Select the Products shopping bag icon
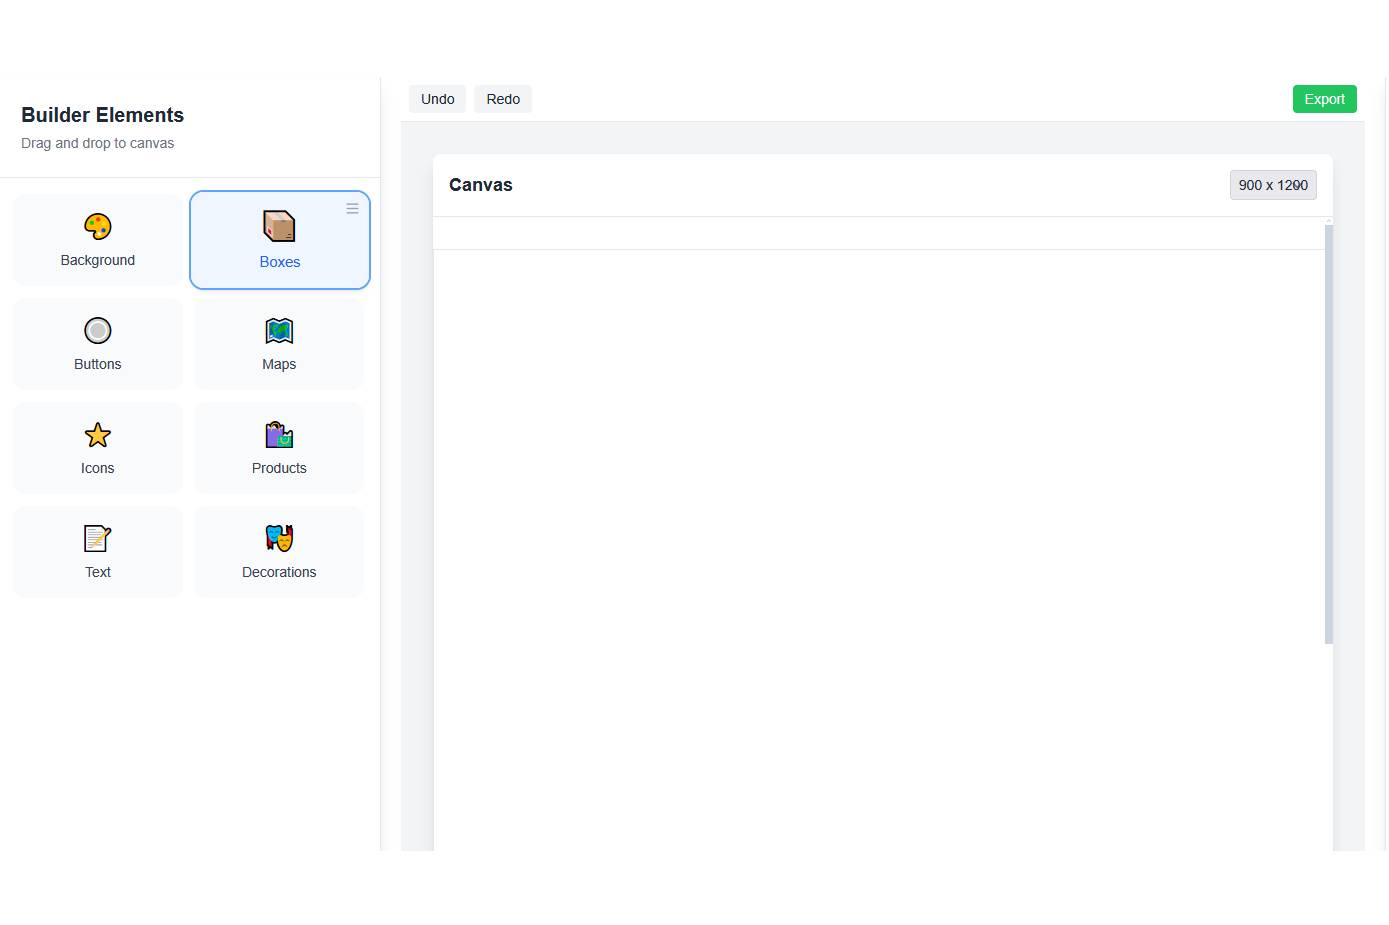Viewport: 1389px width, 925px height. tap(279, 434)
